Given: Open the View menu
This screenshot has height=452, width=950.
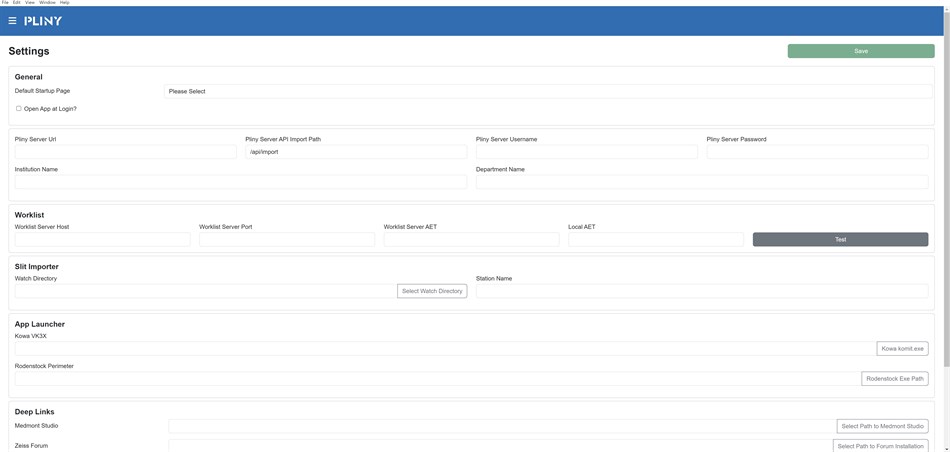Looking at the screenshot, I should click(x=30, y=2).
